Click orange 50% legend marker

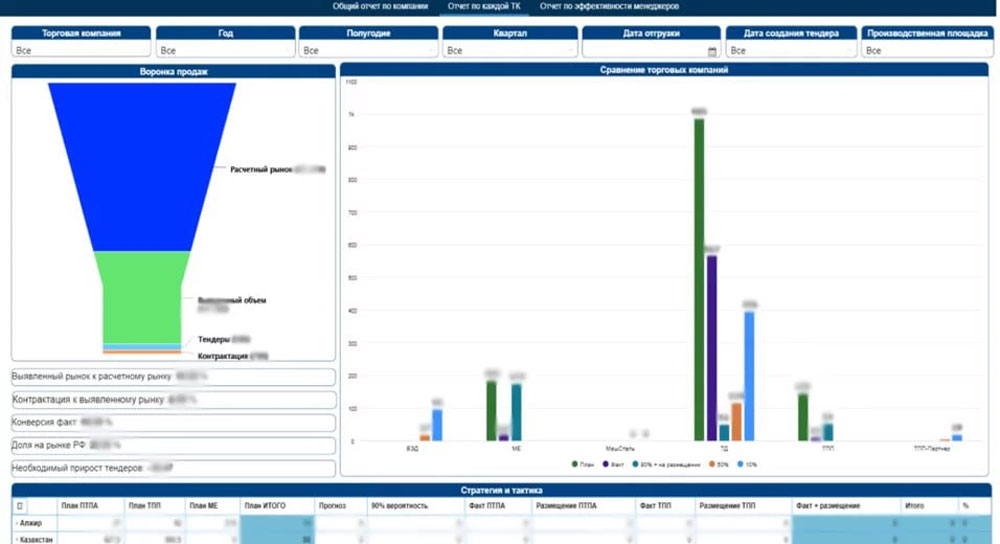(711, 464)
